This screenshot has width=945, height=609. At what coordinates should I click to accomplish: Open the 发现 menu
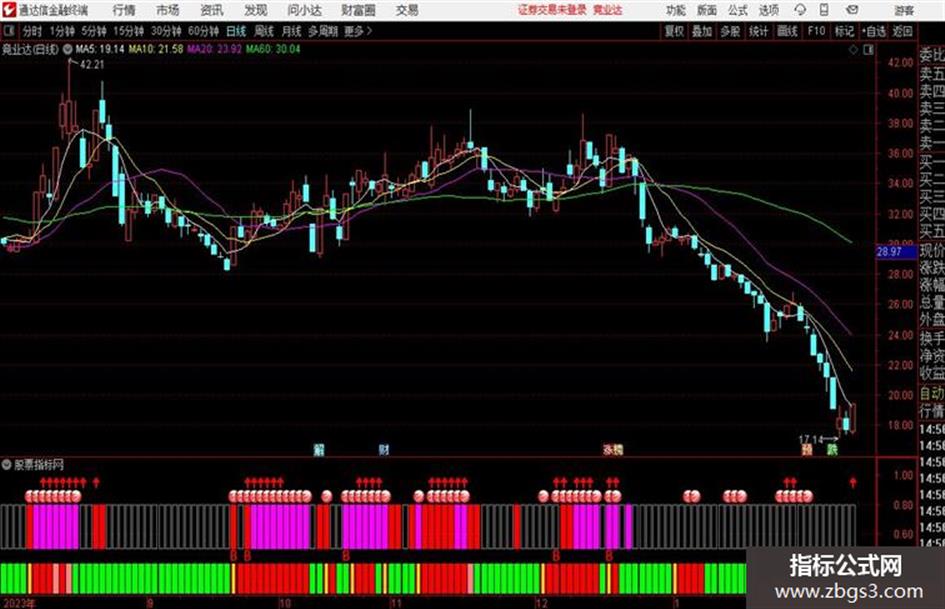pos(256,10)
